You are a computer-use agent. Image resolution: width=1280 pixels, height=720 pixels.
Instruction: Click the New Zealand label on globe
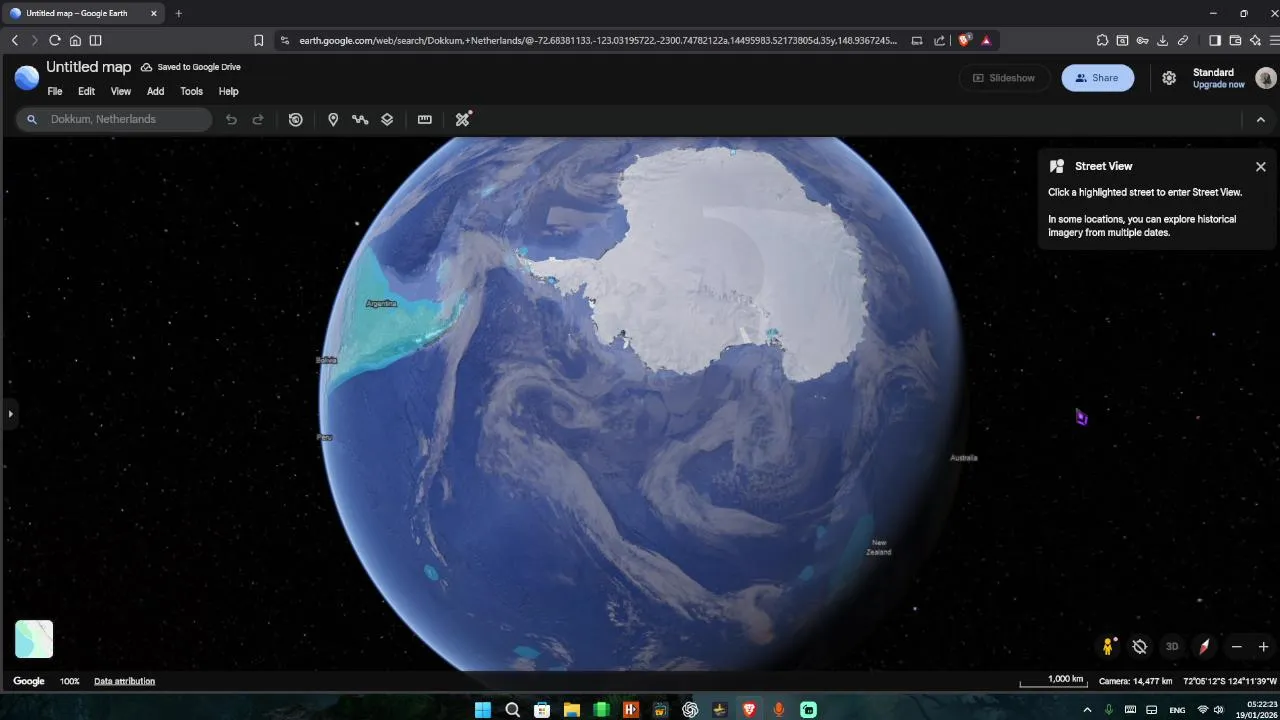pyautogui.click(x=879, y=547)
